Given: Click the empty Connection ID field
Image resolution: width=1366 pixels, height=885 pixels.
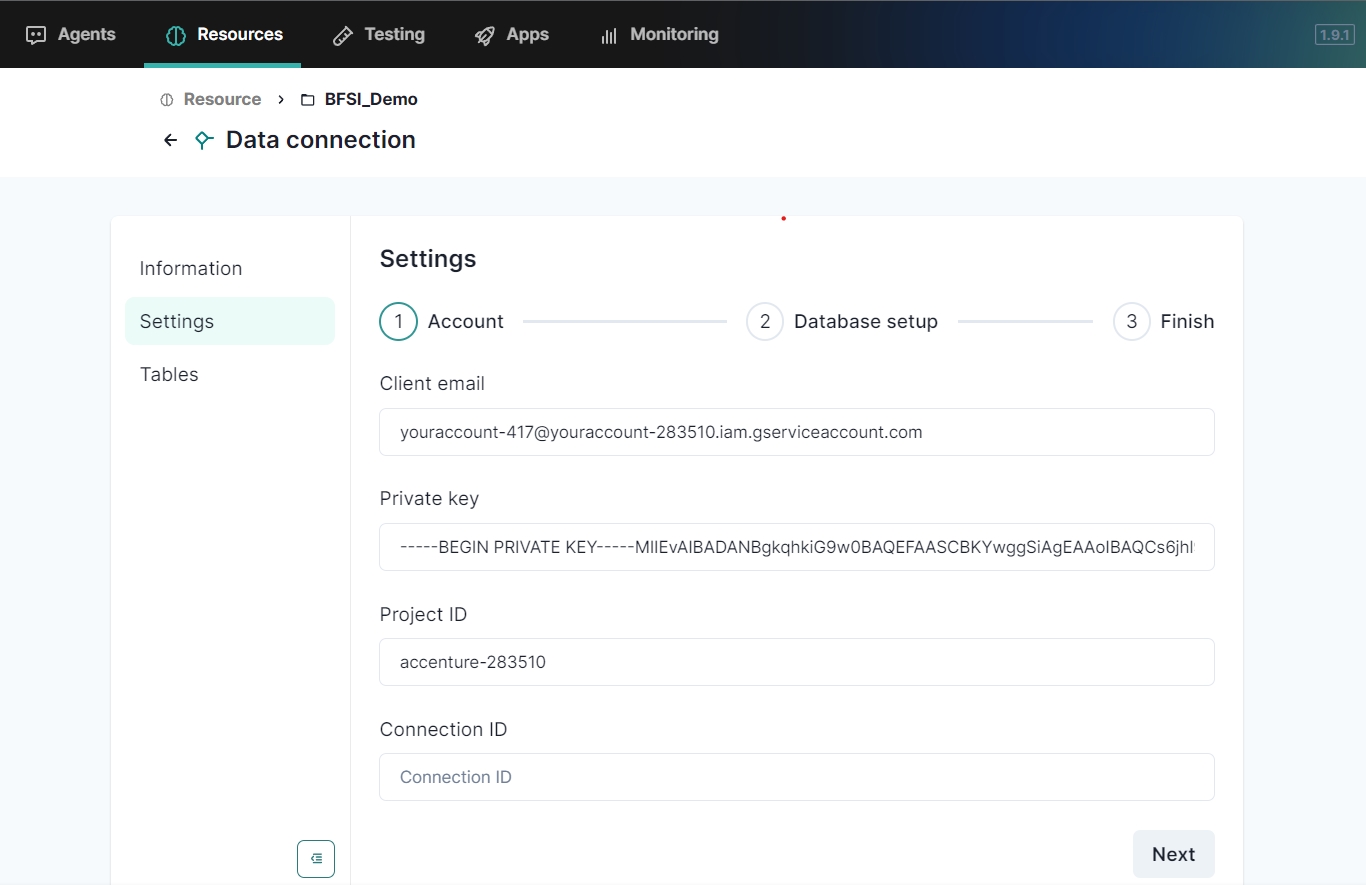Looking at the screenshot, I should click(796, 777).
